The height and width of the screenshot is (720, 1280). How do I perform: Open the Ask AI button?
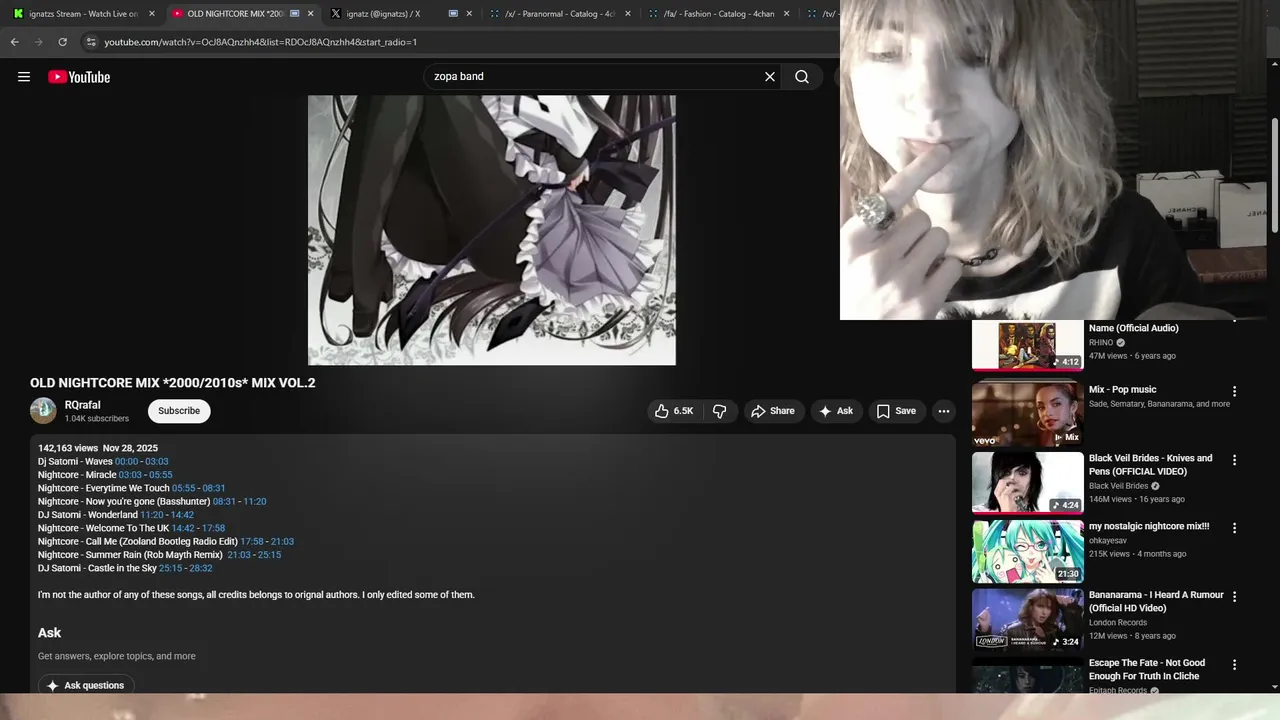836,411
